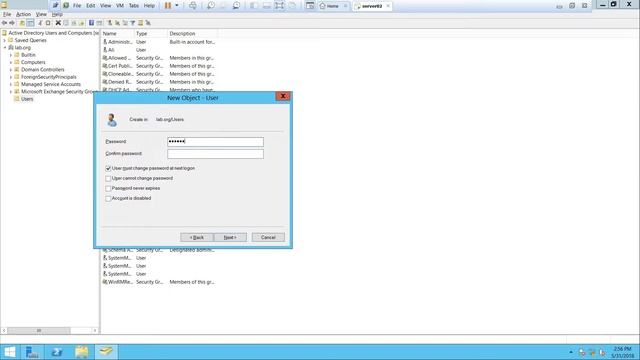The image size is (640, 360).
Task: Open the ADUC File menu
Action: [7, 14]
